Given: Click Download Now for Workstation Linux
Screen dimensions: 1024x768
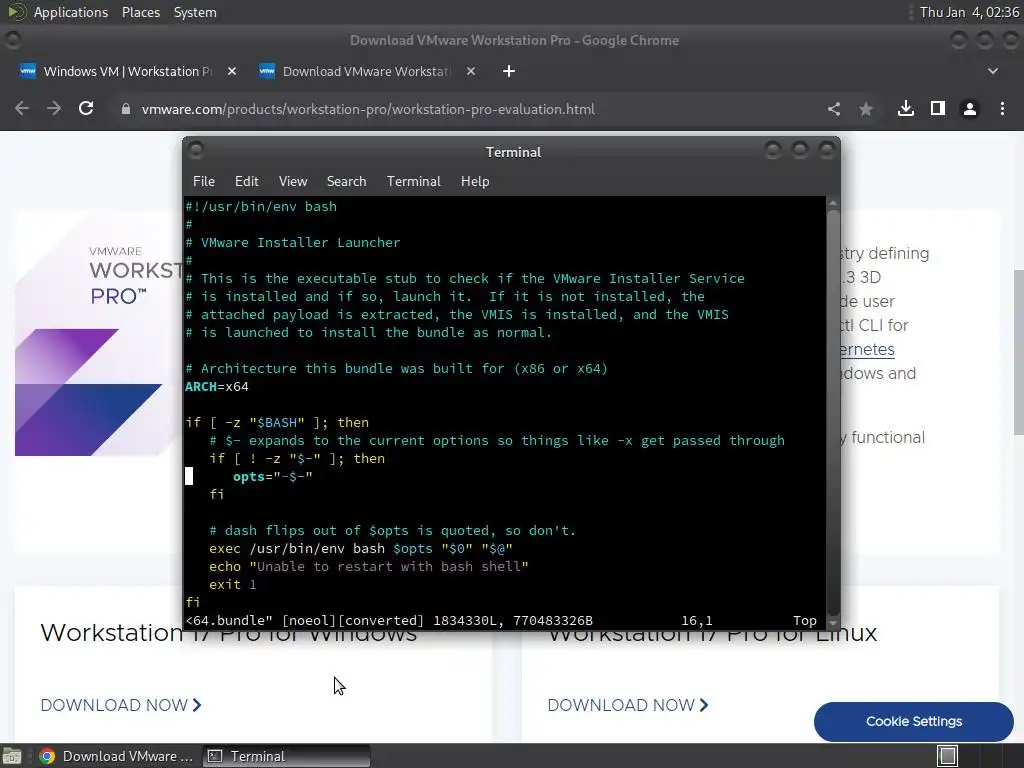Looking at the screenshot, I should (628, 705).
